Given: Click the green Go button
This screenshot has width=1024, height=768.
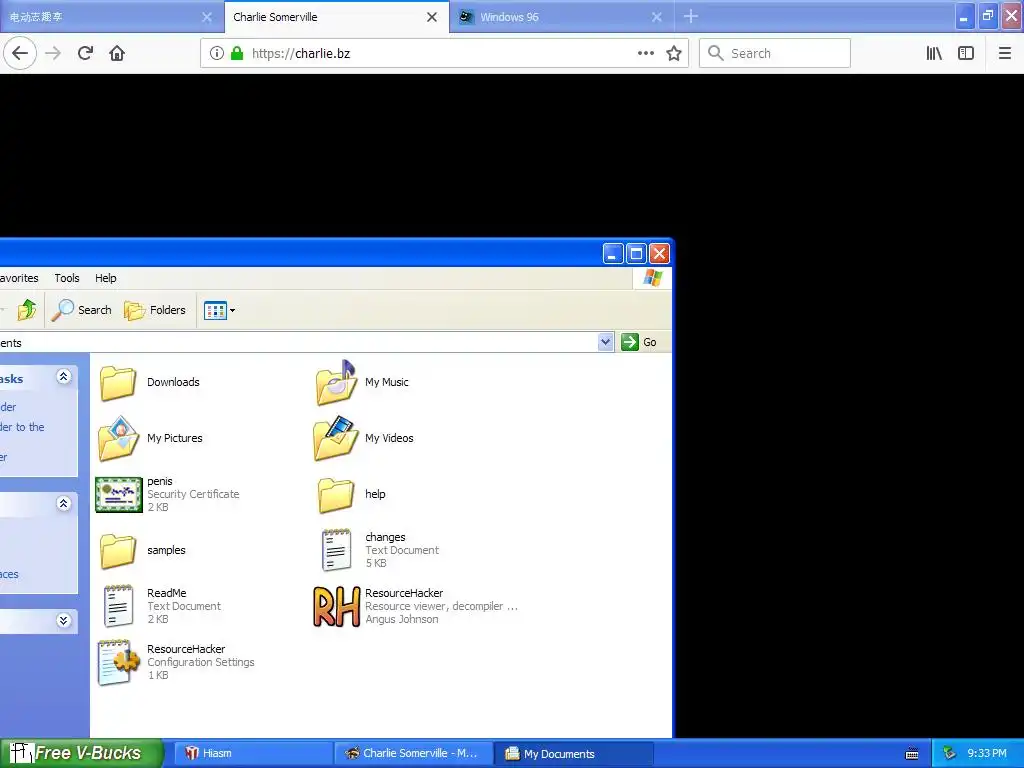Looking at the screenshot, I should pos(639,342).
